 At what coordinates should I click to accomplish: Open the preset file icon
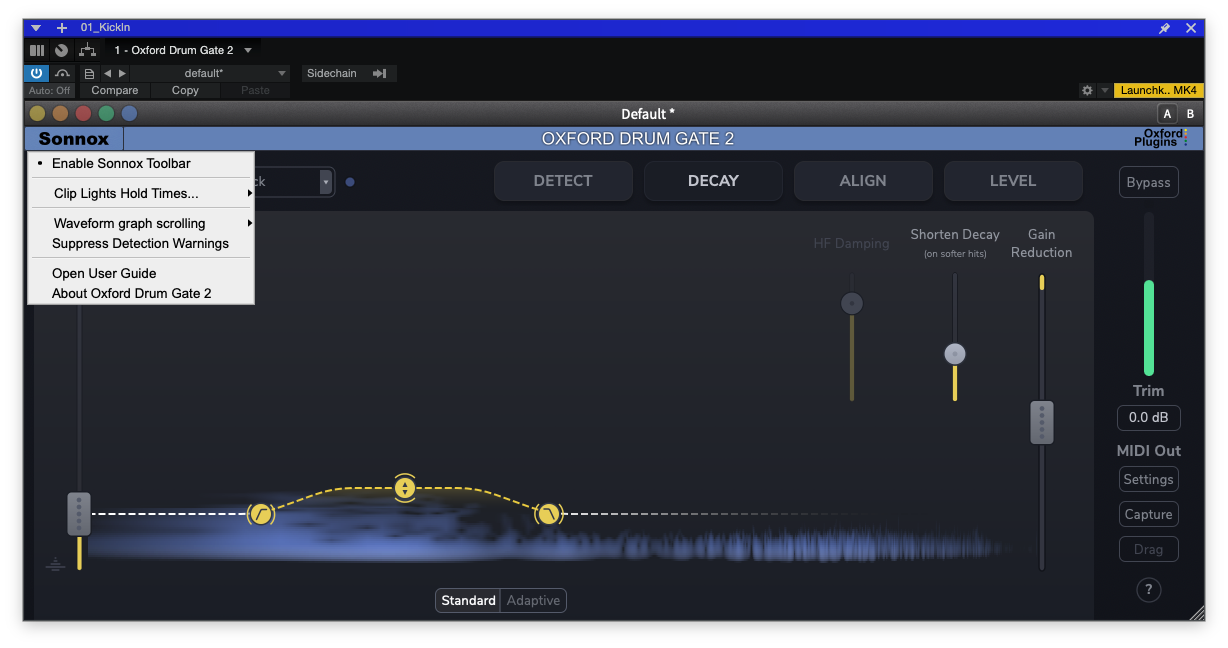point(89,74)
